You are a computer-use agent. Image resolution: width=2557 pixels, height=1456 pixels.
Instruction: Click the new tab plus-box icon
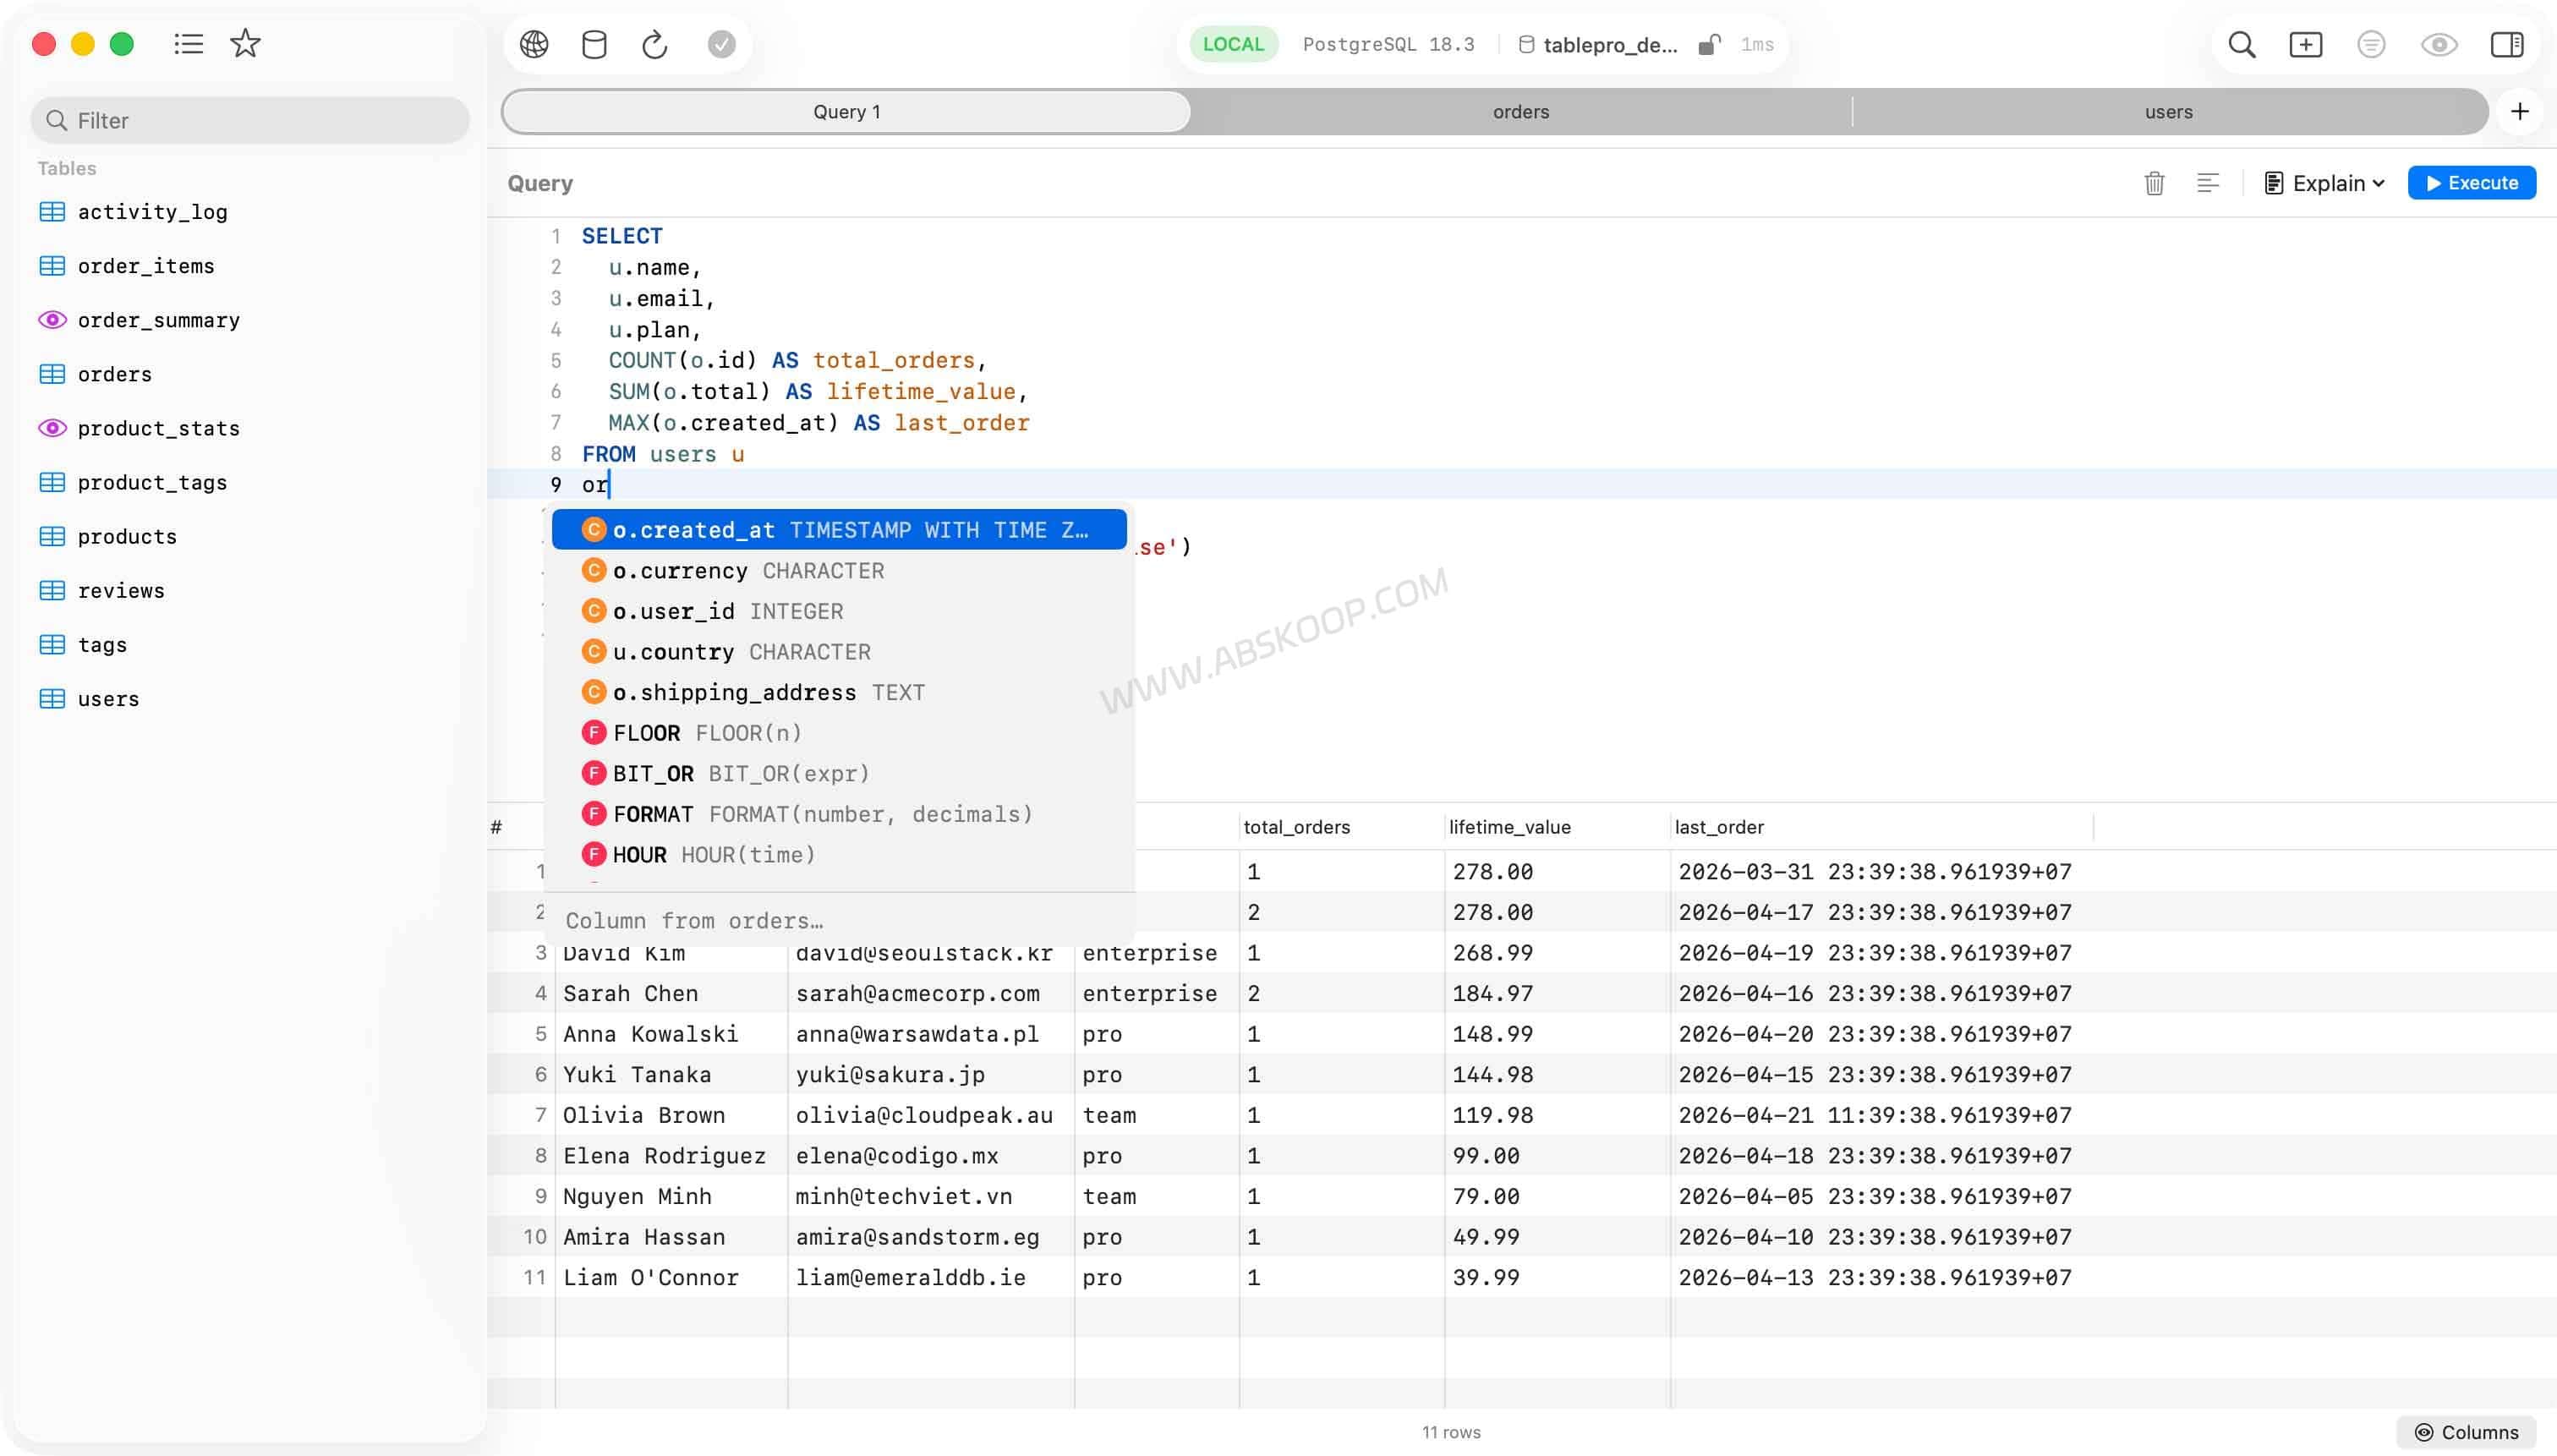click(2305, 44)
